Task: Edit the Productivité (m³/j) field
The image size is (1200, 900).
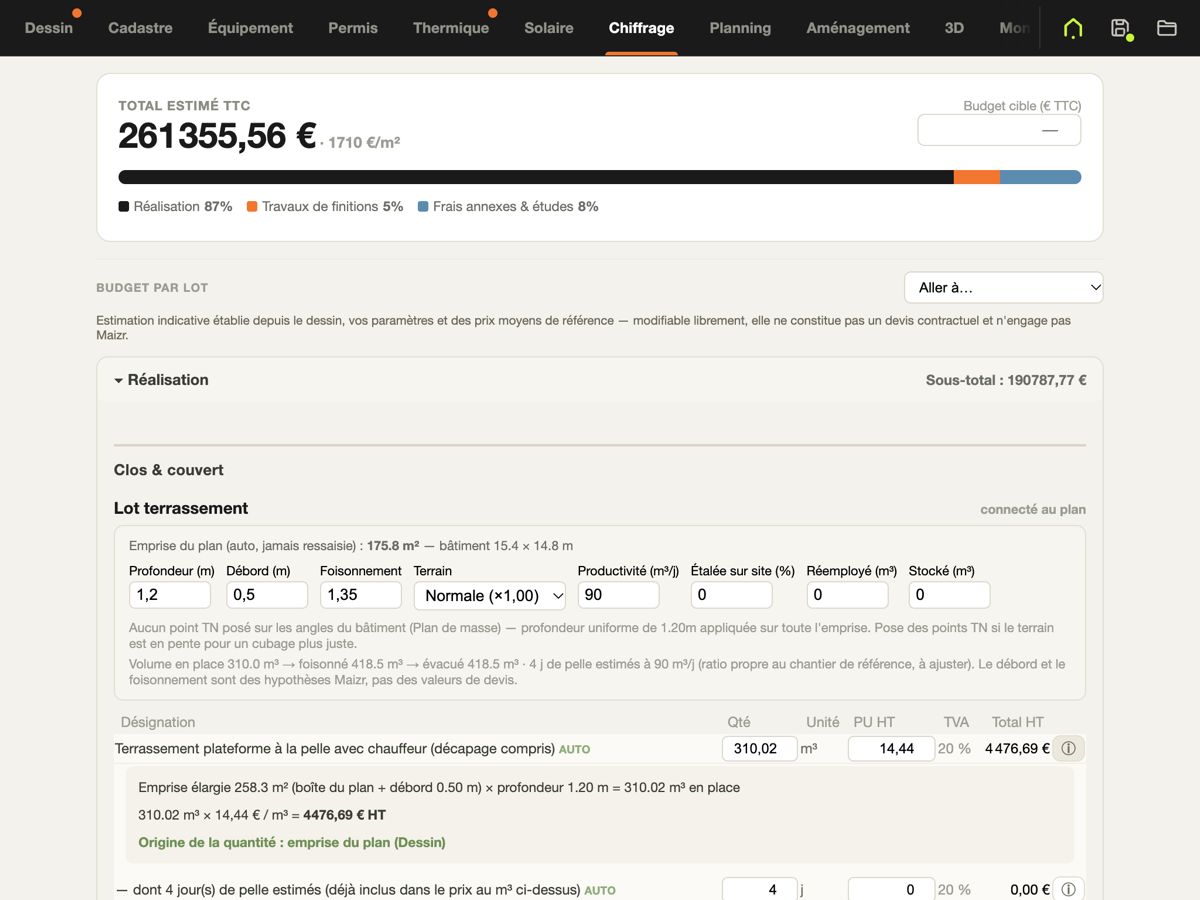Action: pyautogui.click(x=619, y=595)
